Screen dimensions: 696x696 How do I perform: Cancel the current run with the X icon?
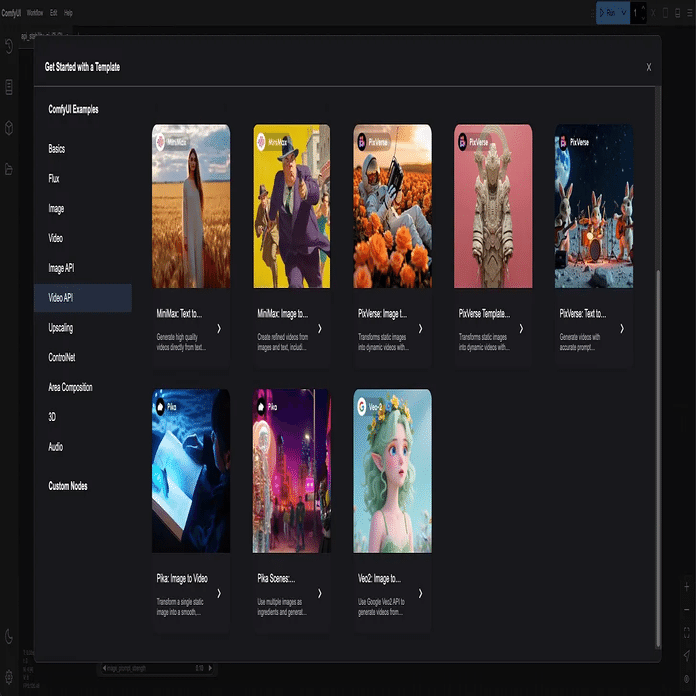[x=653, y=13]
